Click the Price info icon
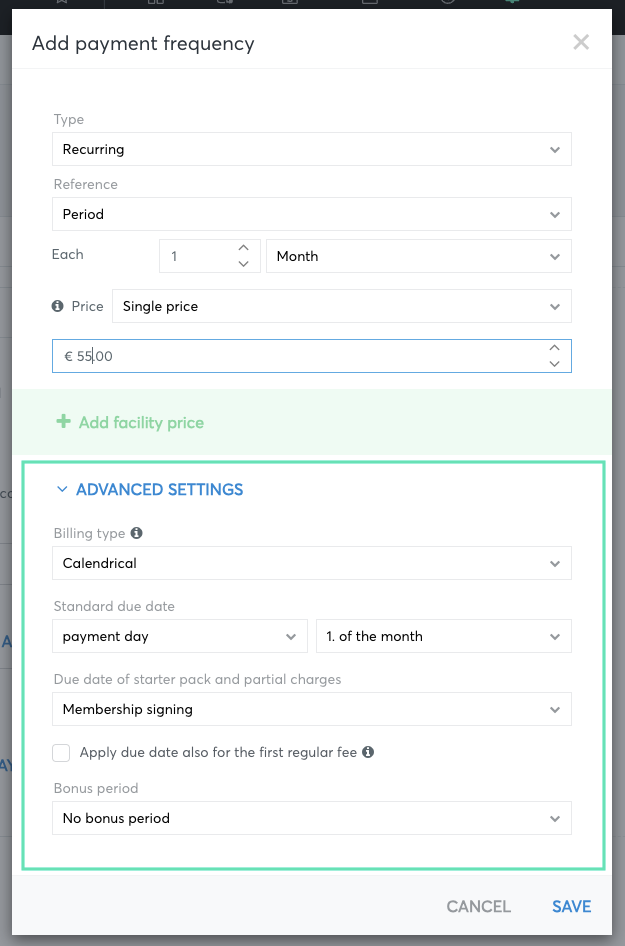Viewport: 625px width, 946px height. point(57,306)
